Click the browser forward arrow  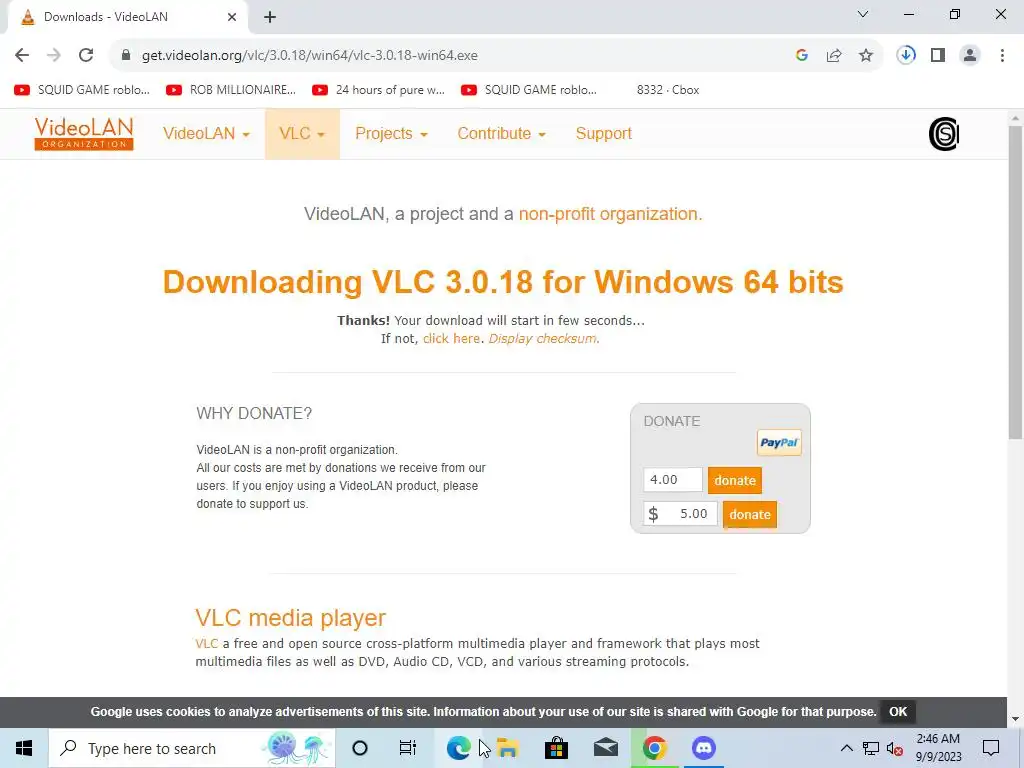point(54,56)
